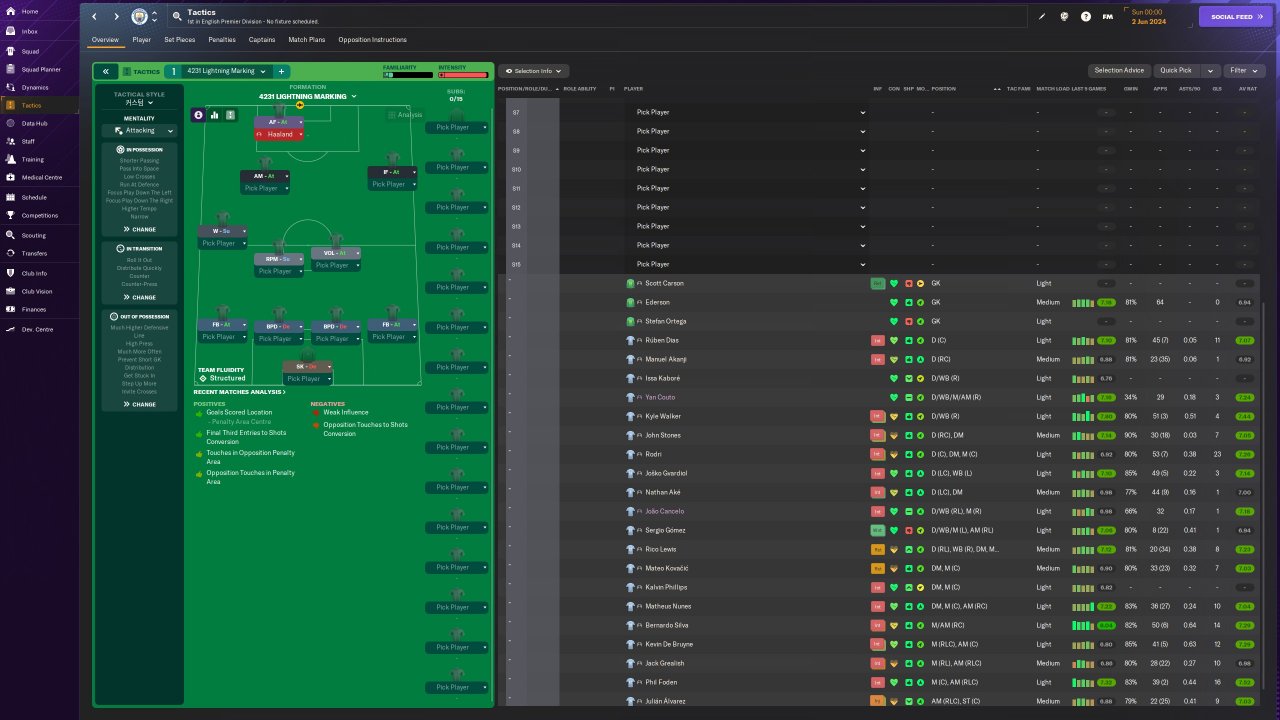Toggle the bar chart pitch view

click(214, 116)
